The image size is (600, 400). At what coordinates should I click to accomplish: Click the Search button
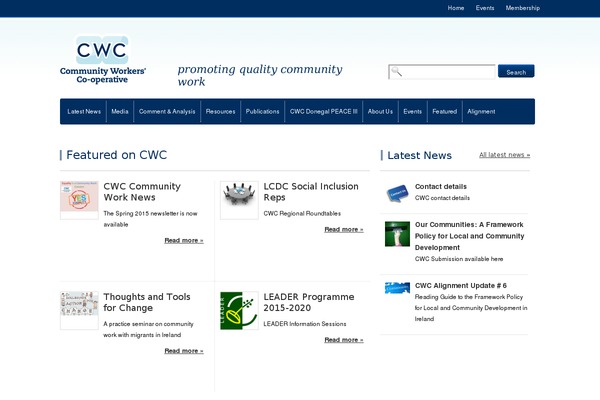pyautogui.click(x=516, y=71)
